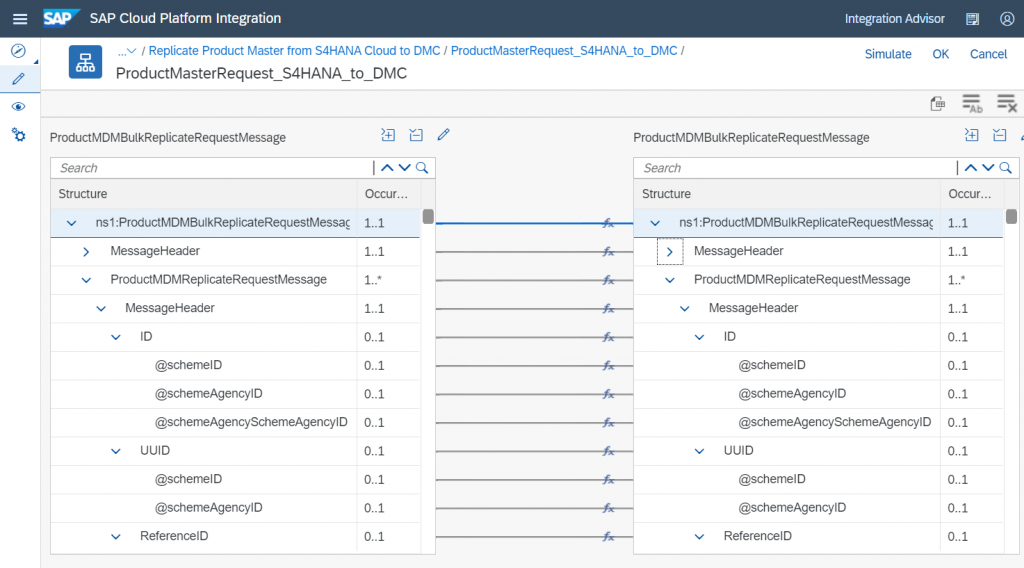Select target @schemeAgencySchemeAgencyID row
Image resolution: width=1024 pixels, height=568 pixels.
(x=818, y=422)
